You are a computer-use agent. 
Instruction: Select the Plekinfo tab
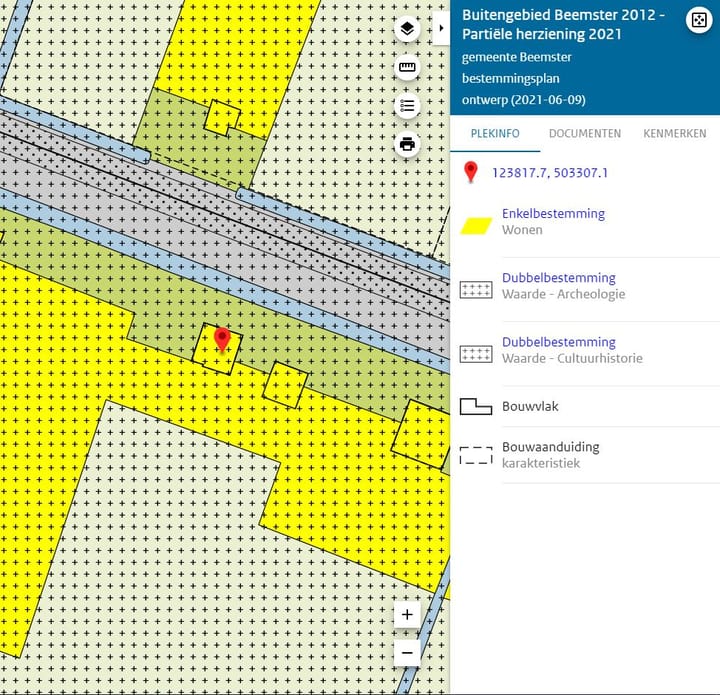point(493,133)
